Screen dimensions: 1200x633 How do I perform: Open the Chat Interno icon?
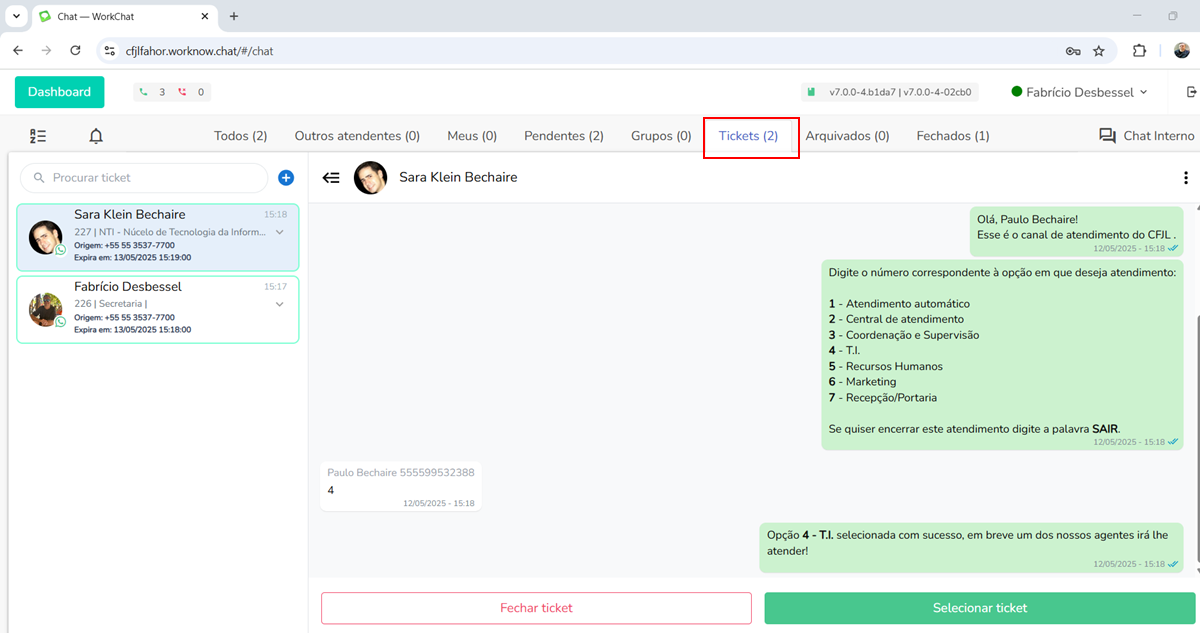[x=1107, y=136]
